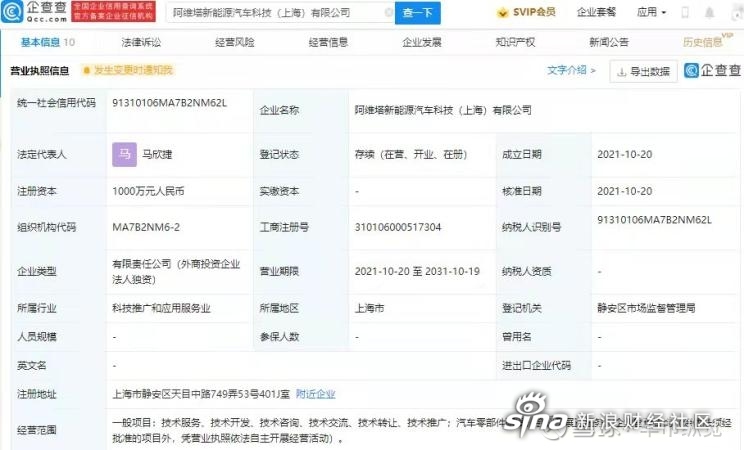This screenshot has width=744, height=450.
Task: Select 核准日期 value 2021-10-20
Action: (624, 191)
